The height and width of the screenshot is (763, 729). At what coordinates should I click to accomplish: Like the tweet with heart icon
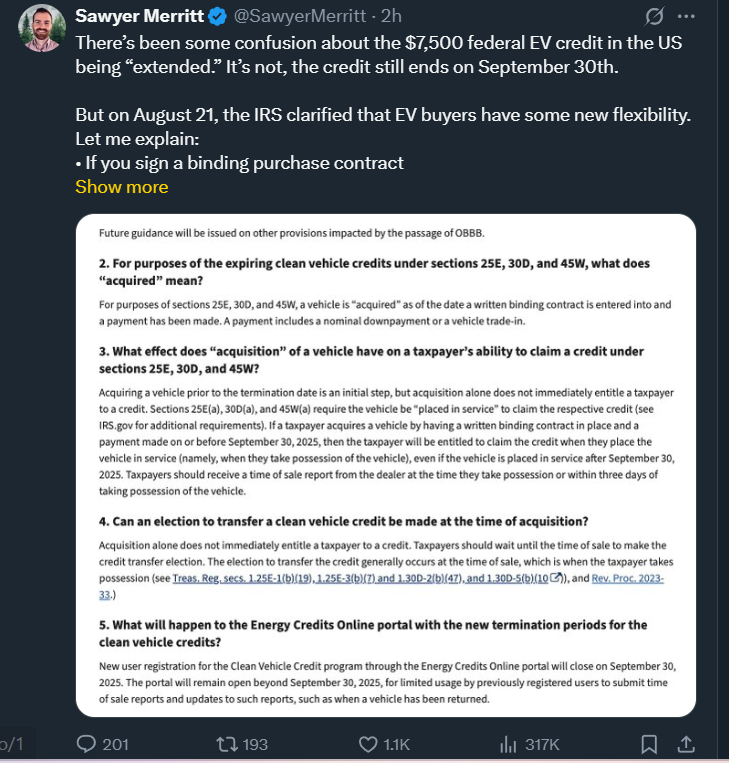(x=368, y=744)
